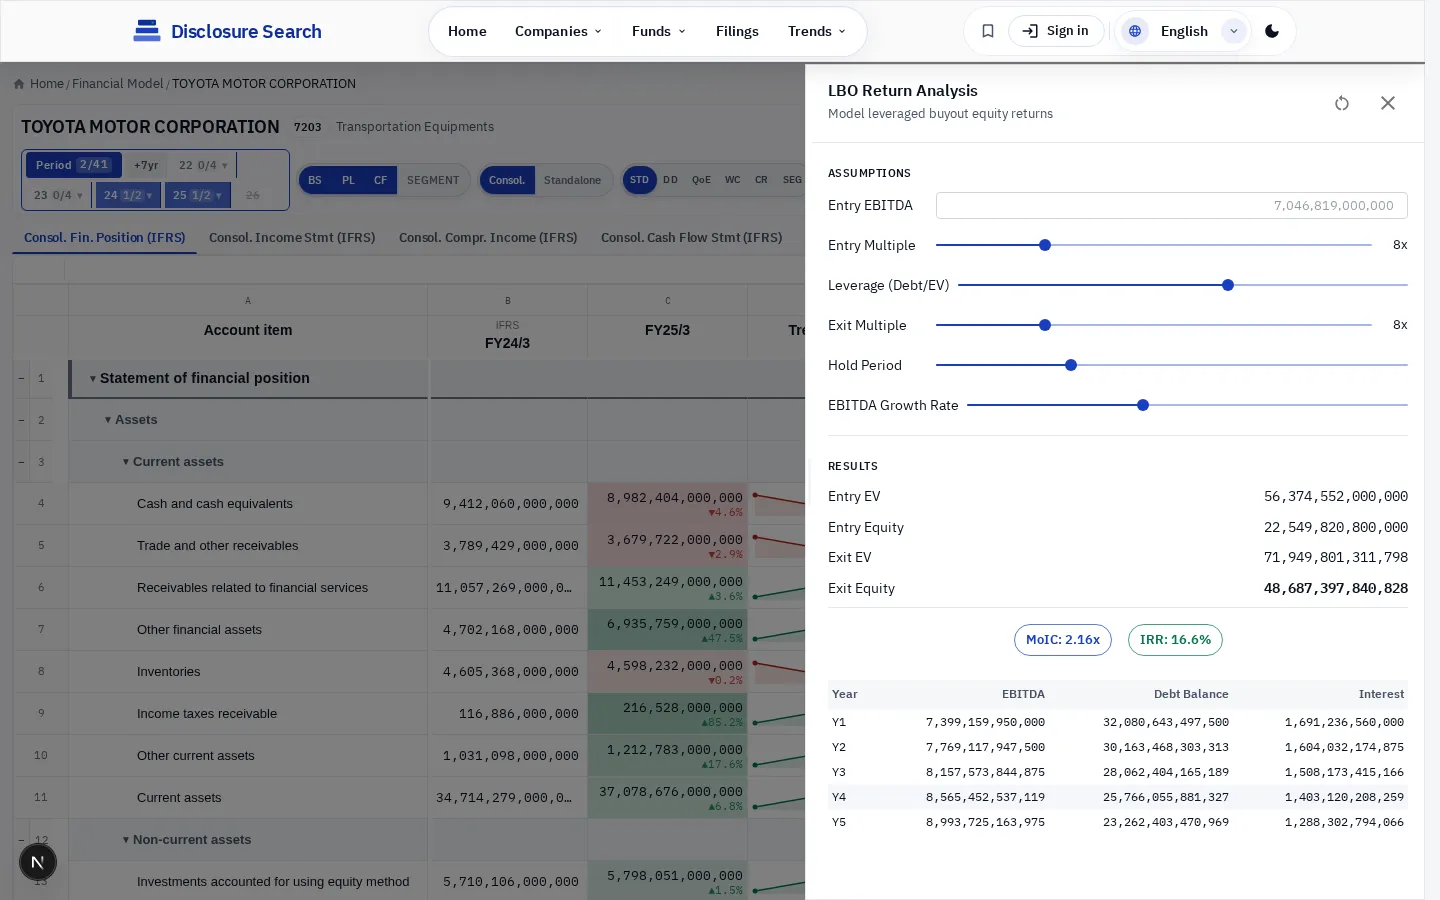
Task: Reset the LBO analysis with refresh icon
Action: 1342,103
